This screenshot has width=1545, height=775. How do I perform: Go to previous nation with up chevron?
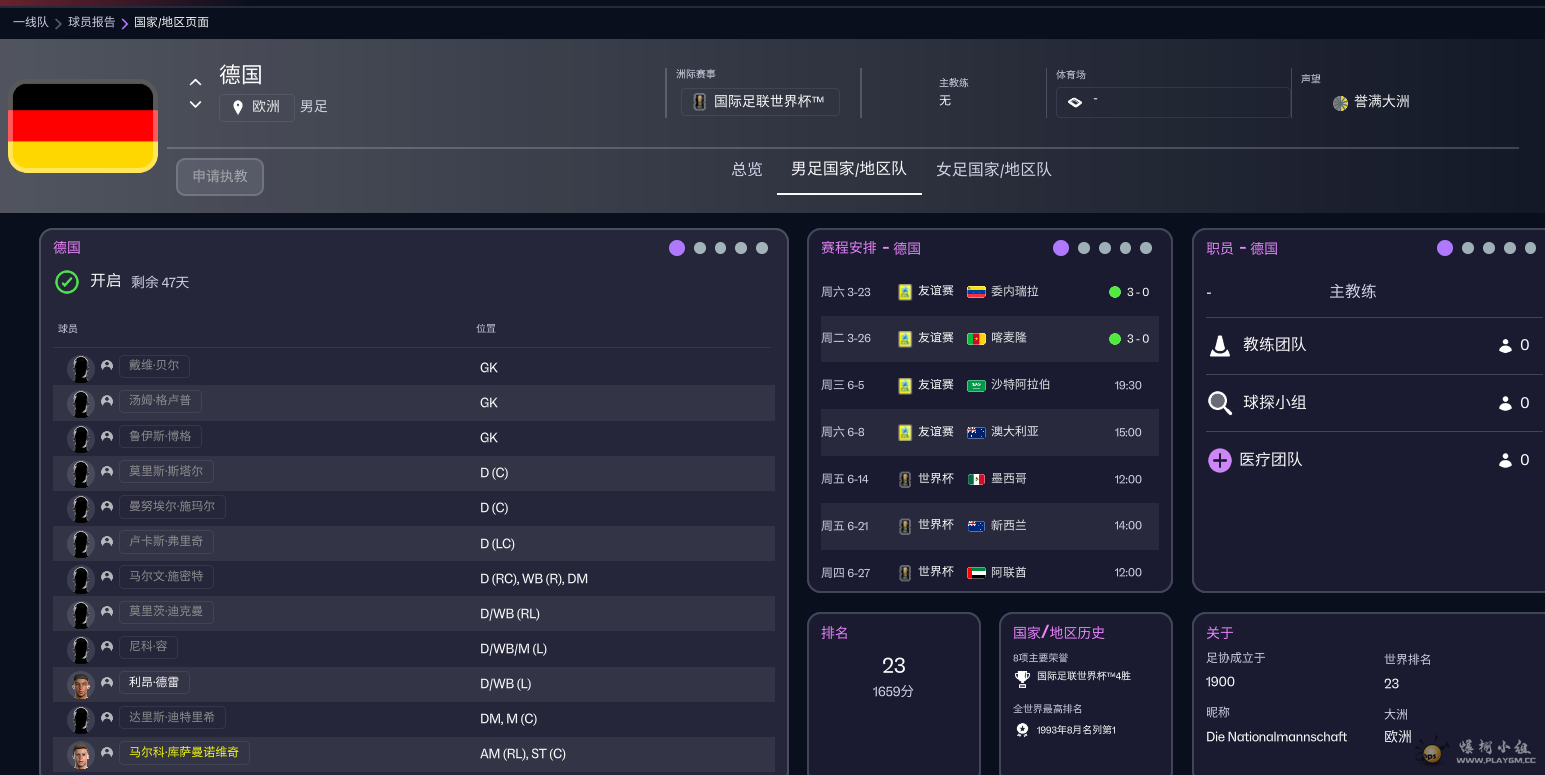(x=196, y=83)
